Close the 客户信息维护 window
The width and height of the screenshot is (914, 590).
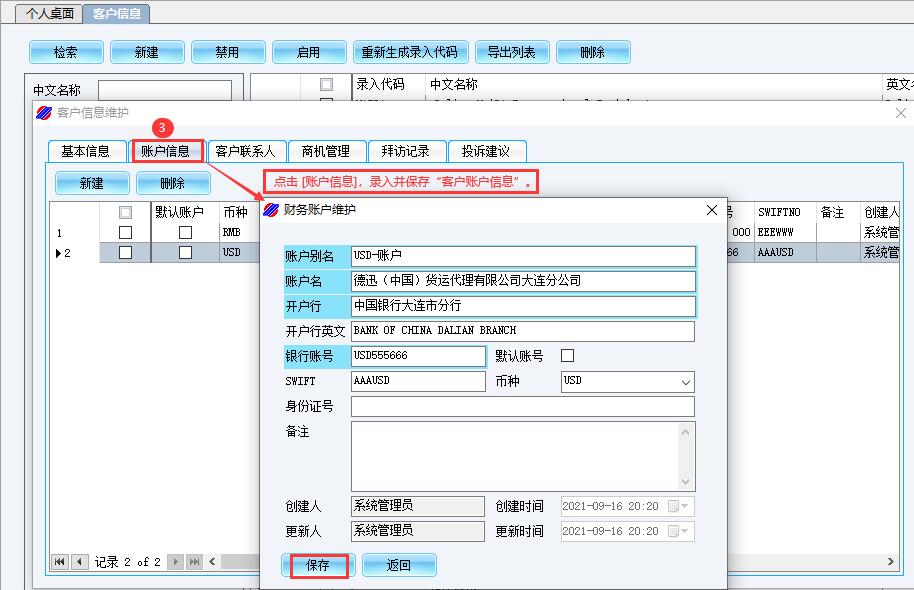click(x=900, y=113)
